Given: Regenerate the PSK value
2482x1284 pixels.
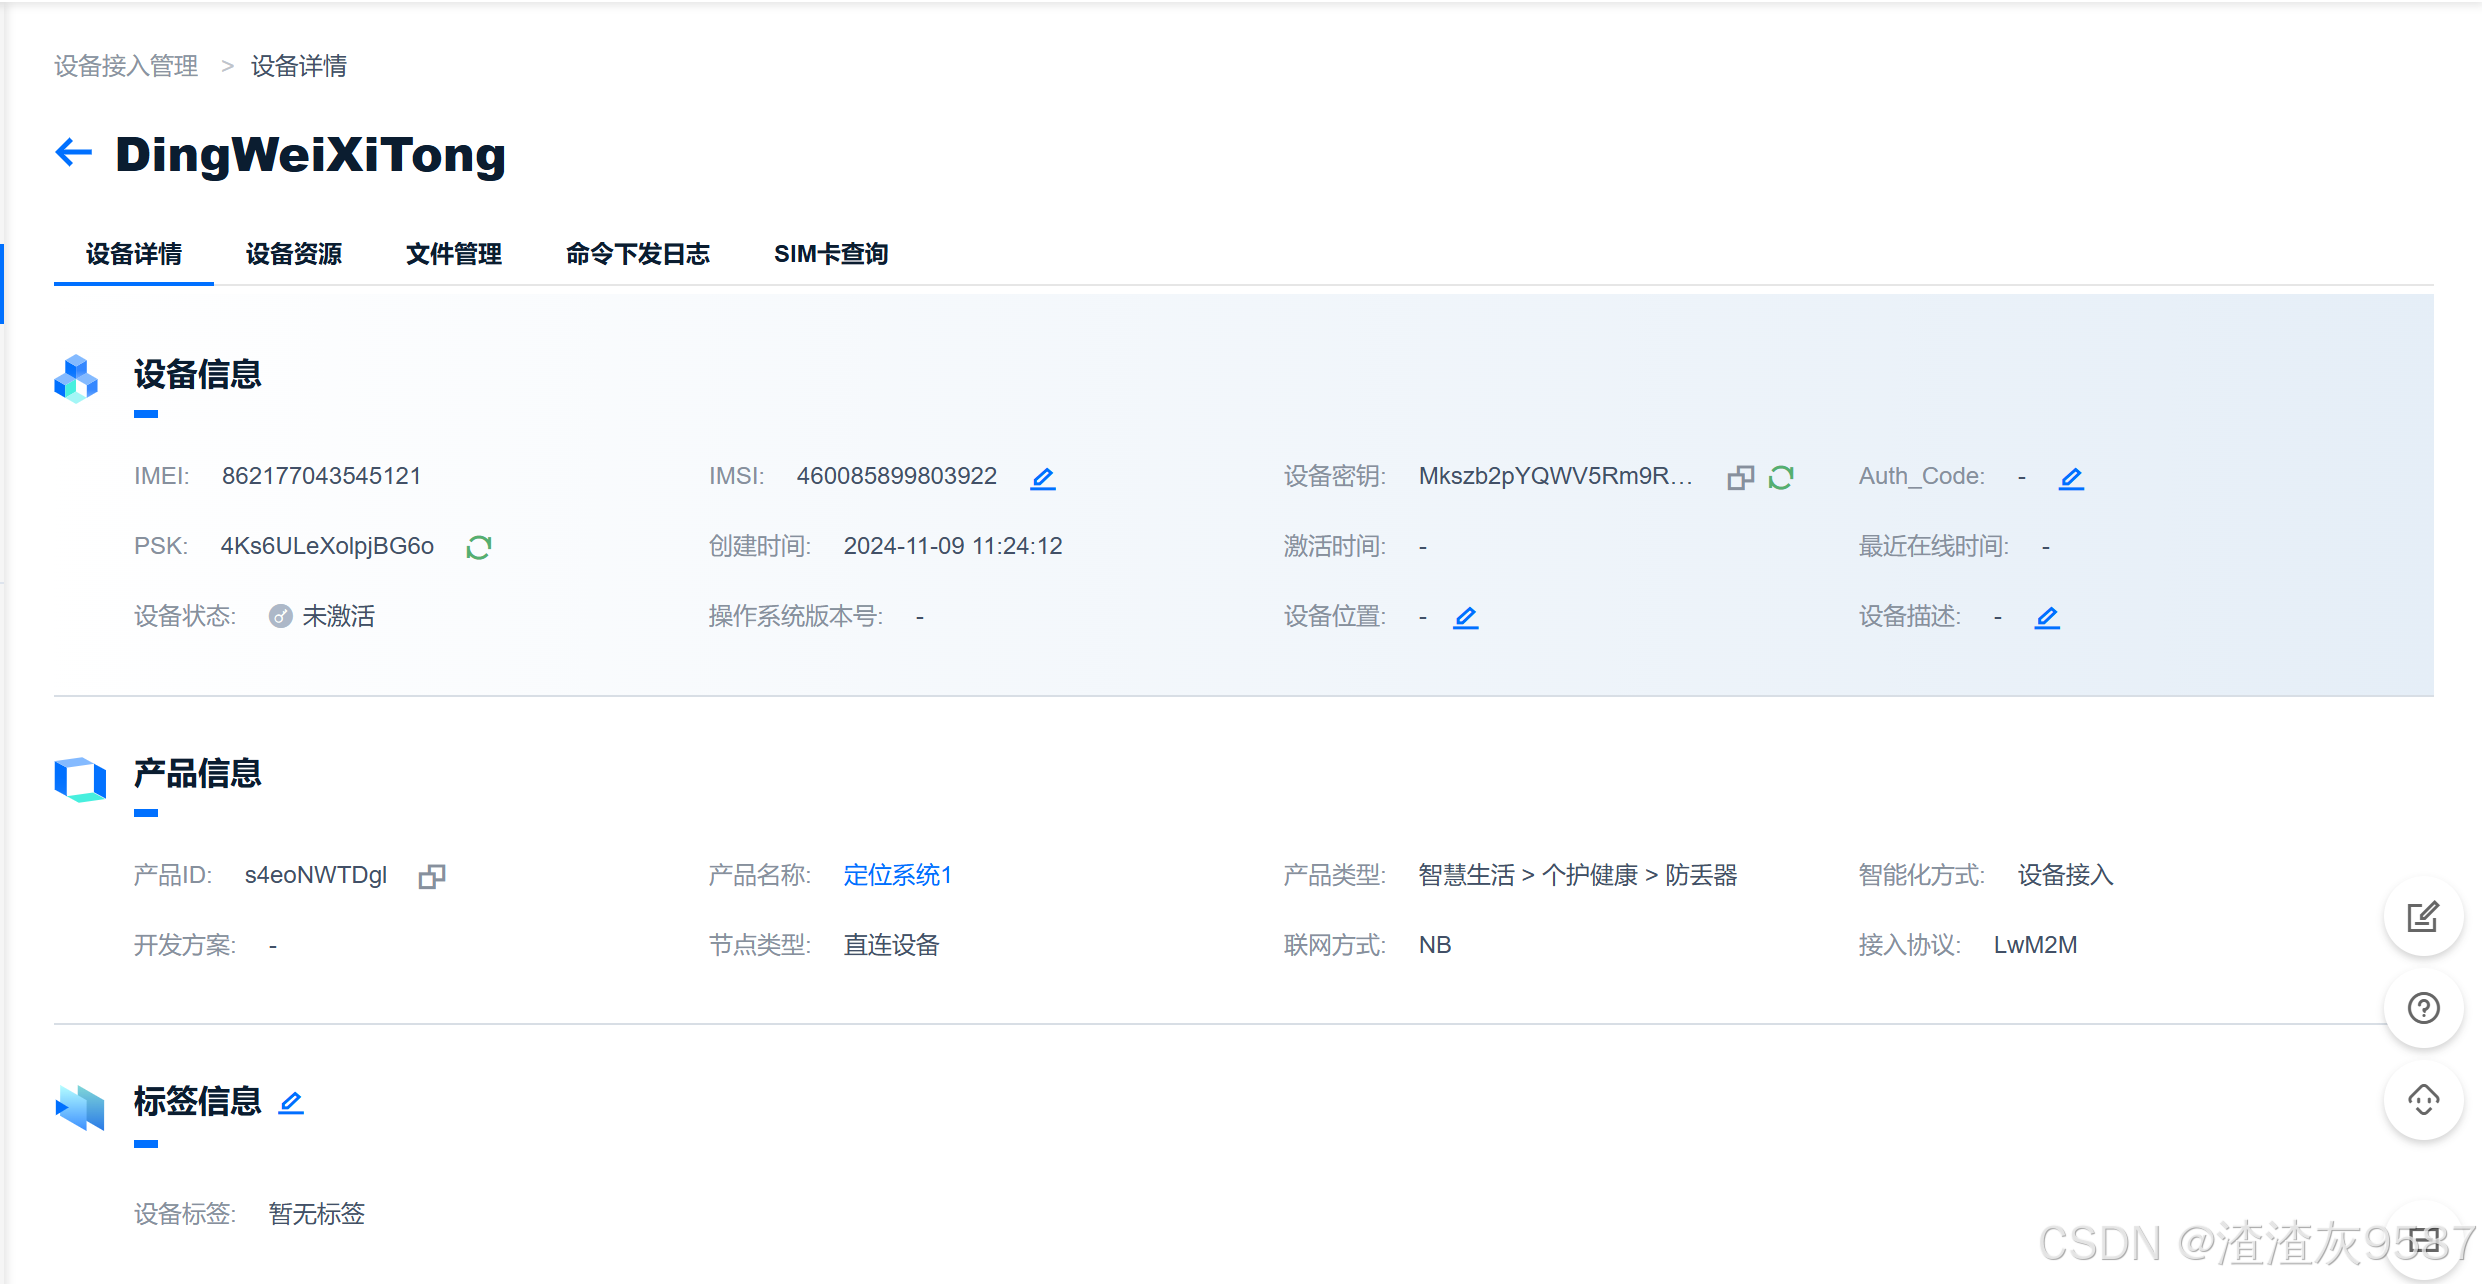Looking at the screenshot, I should pos(479,547).
